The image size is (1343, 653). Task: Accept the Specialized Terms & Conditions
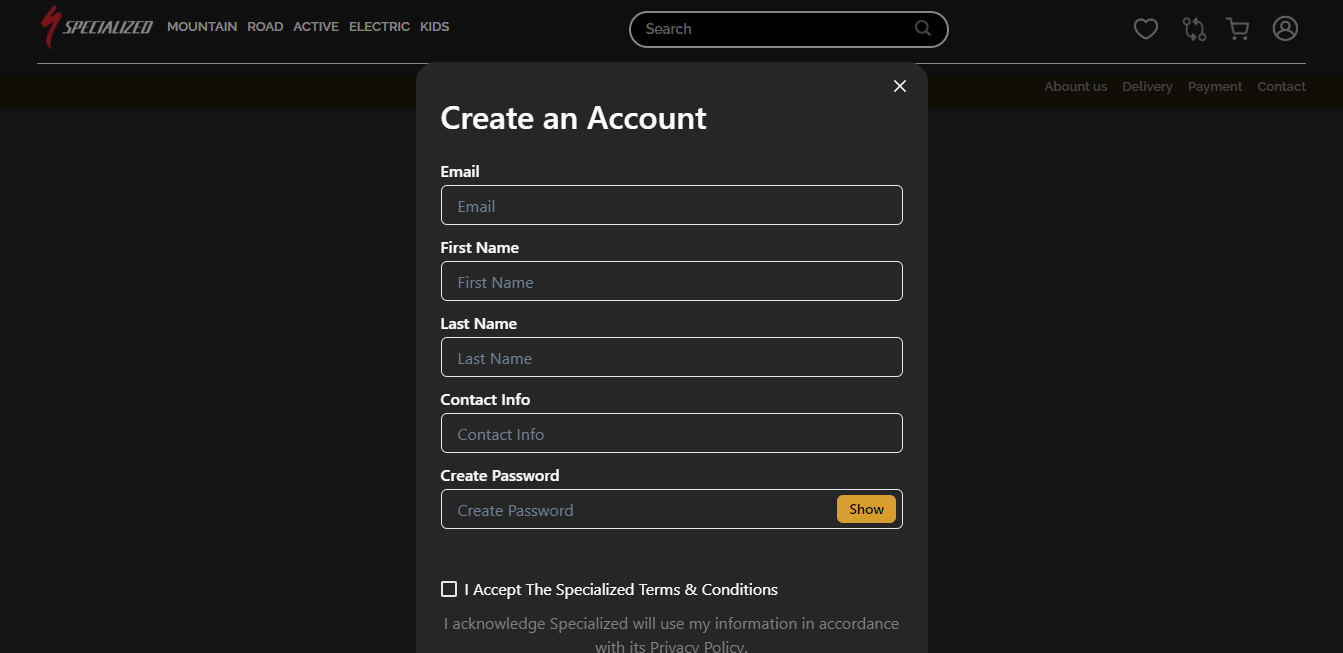pyautogui.click(x=448, y=589)
